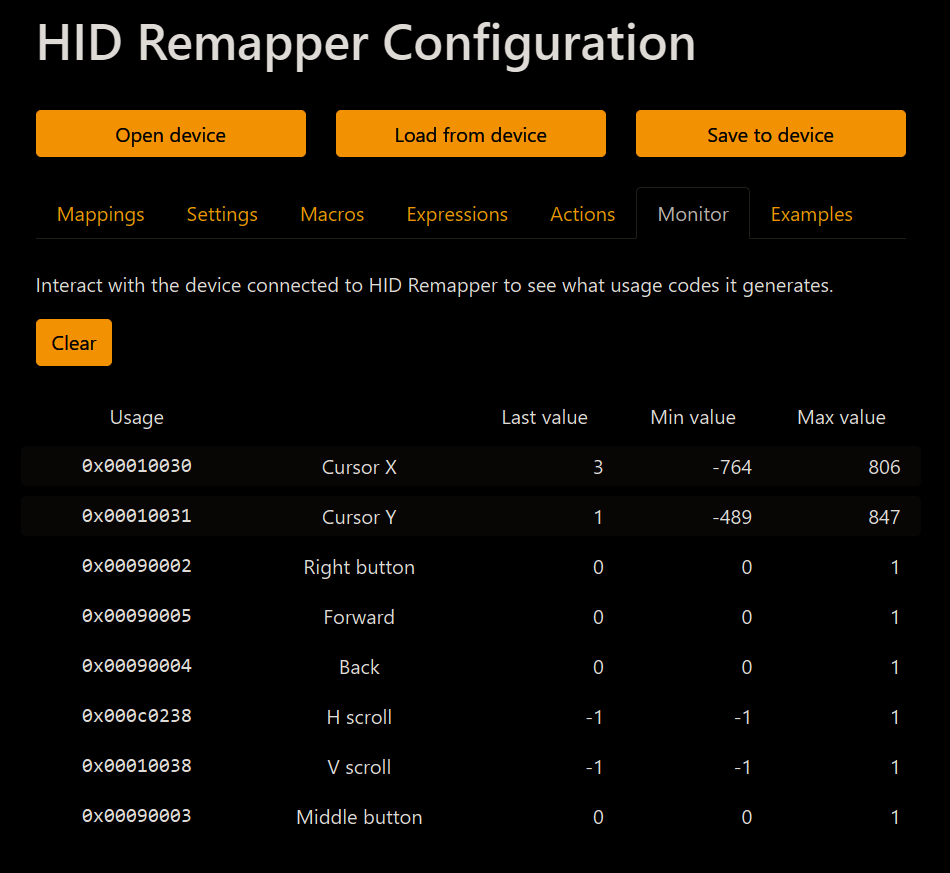Click the V scroll usage entry
The width and height of the screenshot is (950, 873).
(470, 767)
